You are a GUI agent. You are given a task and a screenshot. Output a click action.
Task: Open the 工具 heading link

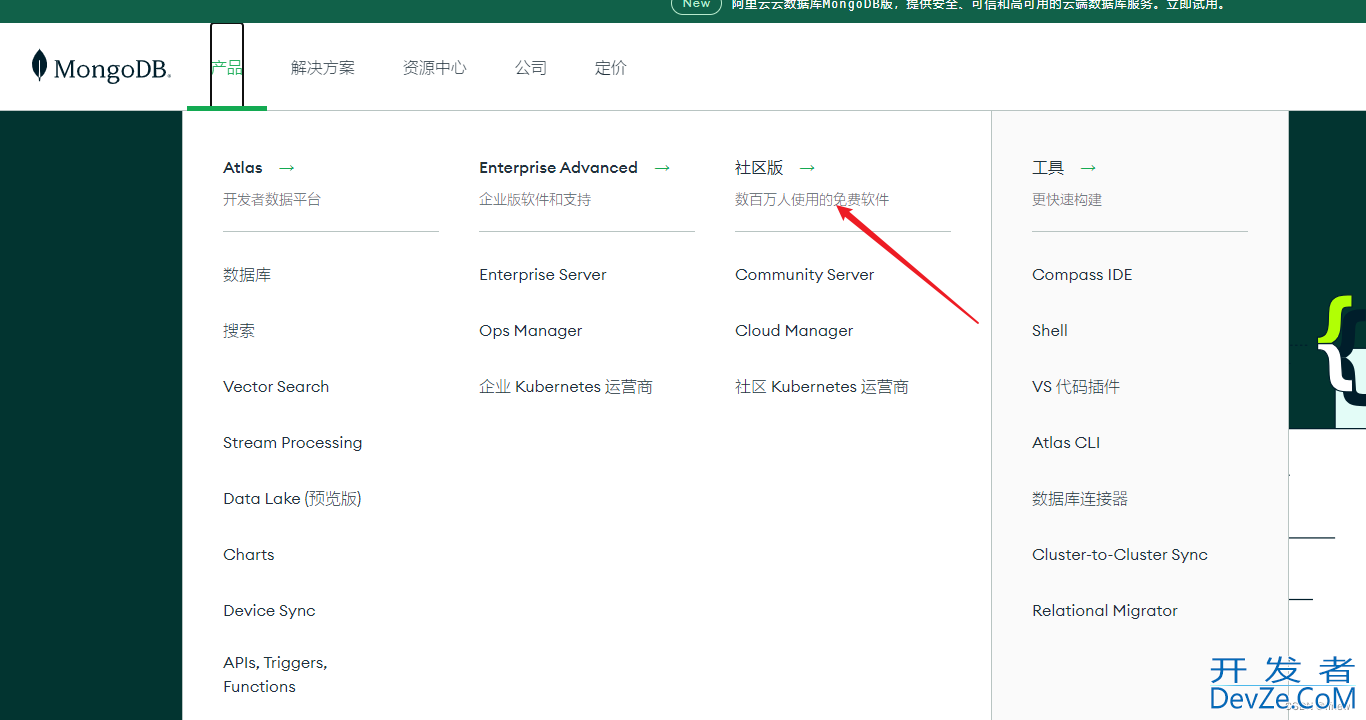(1048, 168)
